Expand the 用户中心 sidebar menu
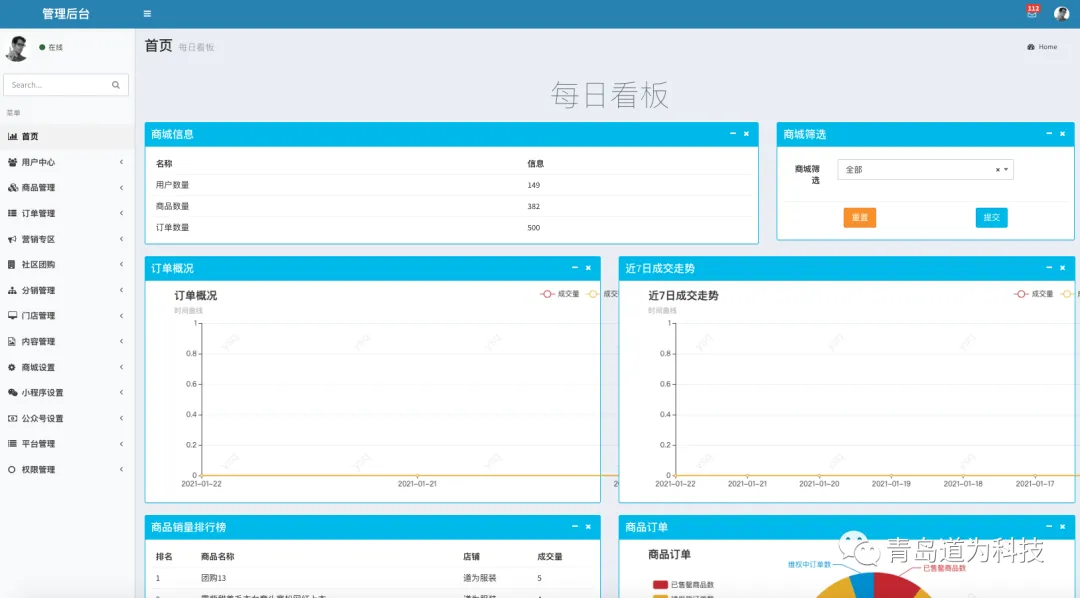The height and width of the screenshot is (598, 1080). click(x=66, y=162)
